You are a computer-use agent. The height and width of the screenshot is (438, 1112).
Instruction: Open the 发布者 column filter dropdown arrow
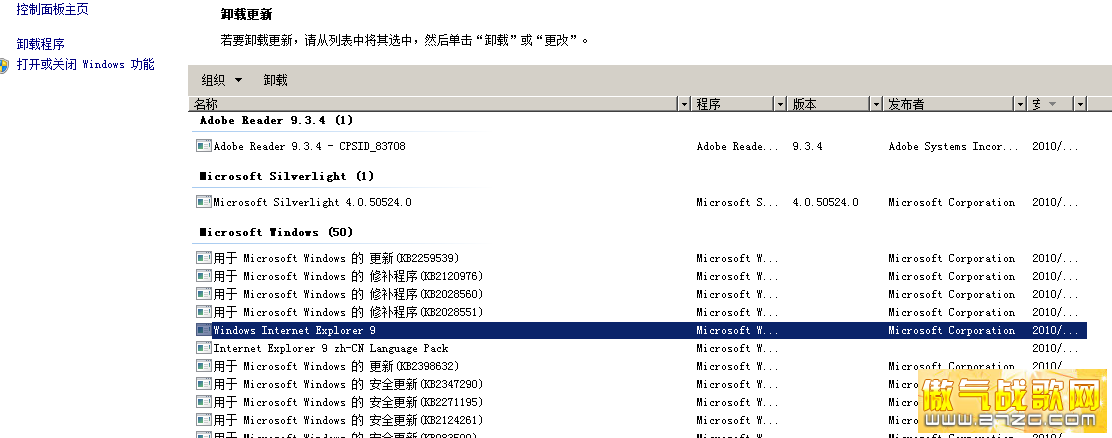pyautogui.click(x=1020, y=104)
